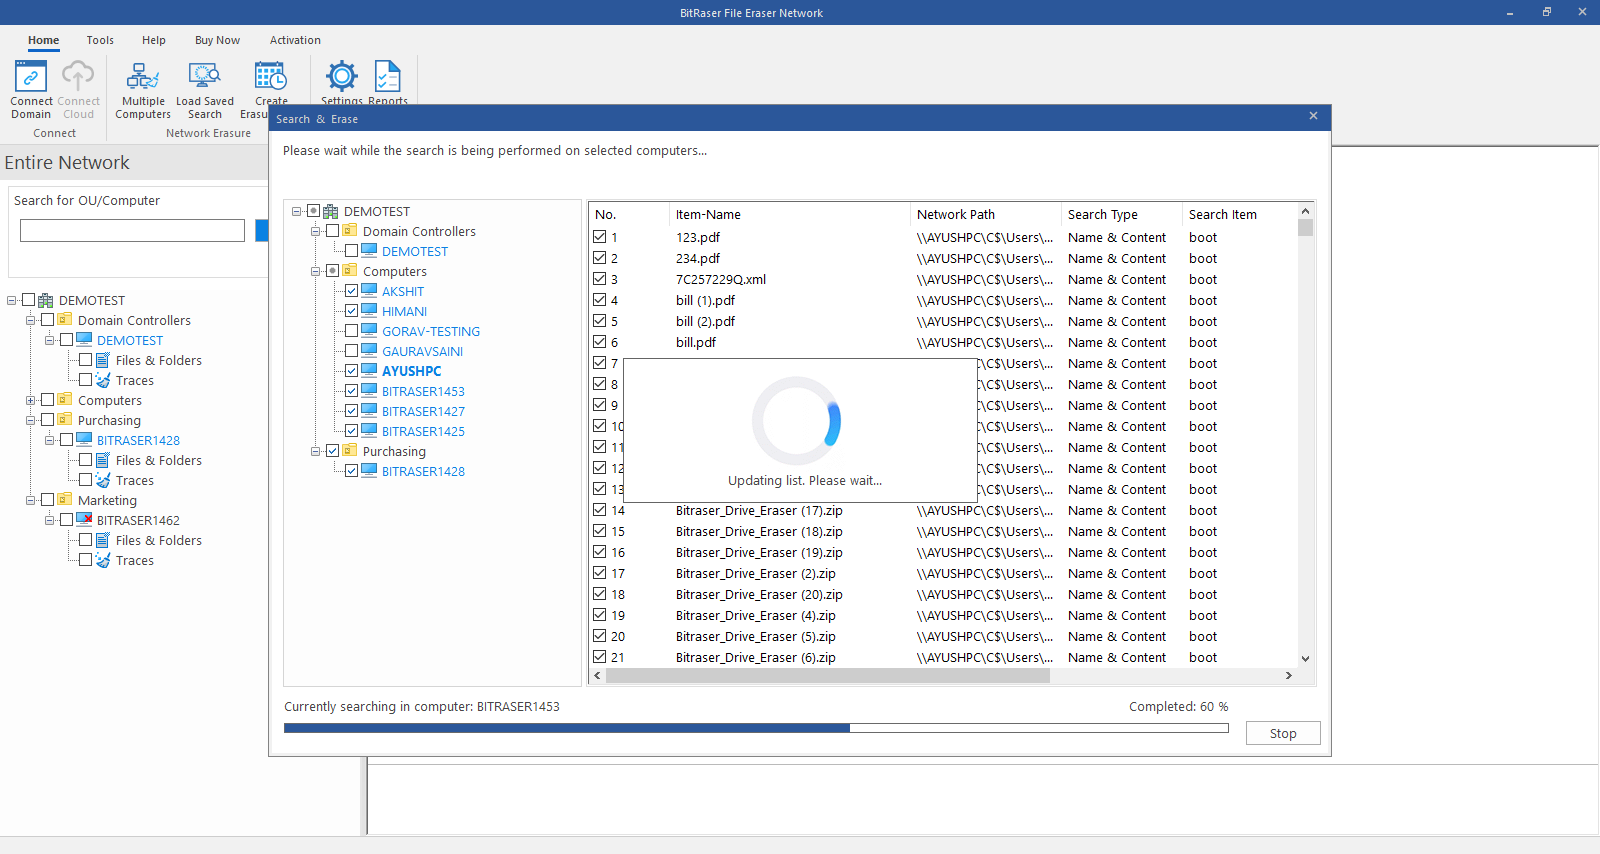The width and height of the screenshot is (1600, 854).
Task: Click the Traces icon under DEMOTEST
Action: [103, 380]
